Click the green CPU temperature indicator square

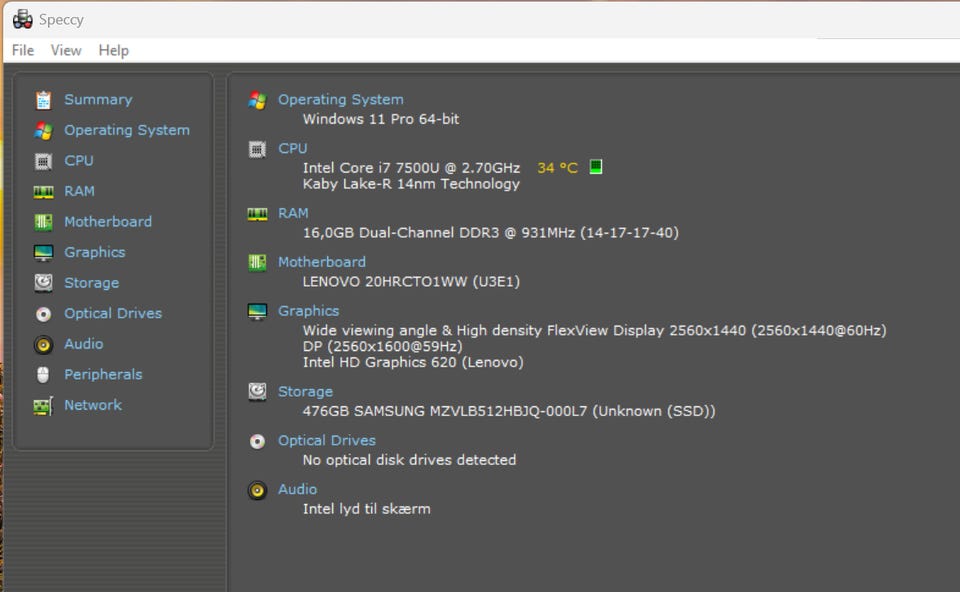click(596, 167)
